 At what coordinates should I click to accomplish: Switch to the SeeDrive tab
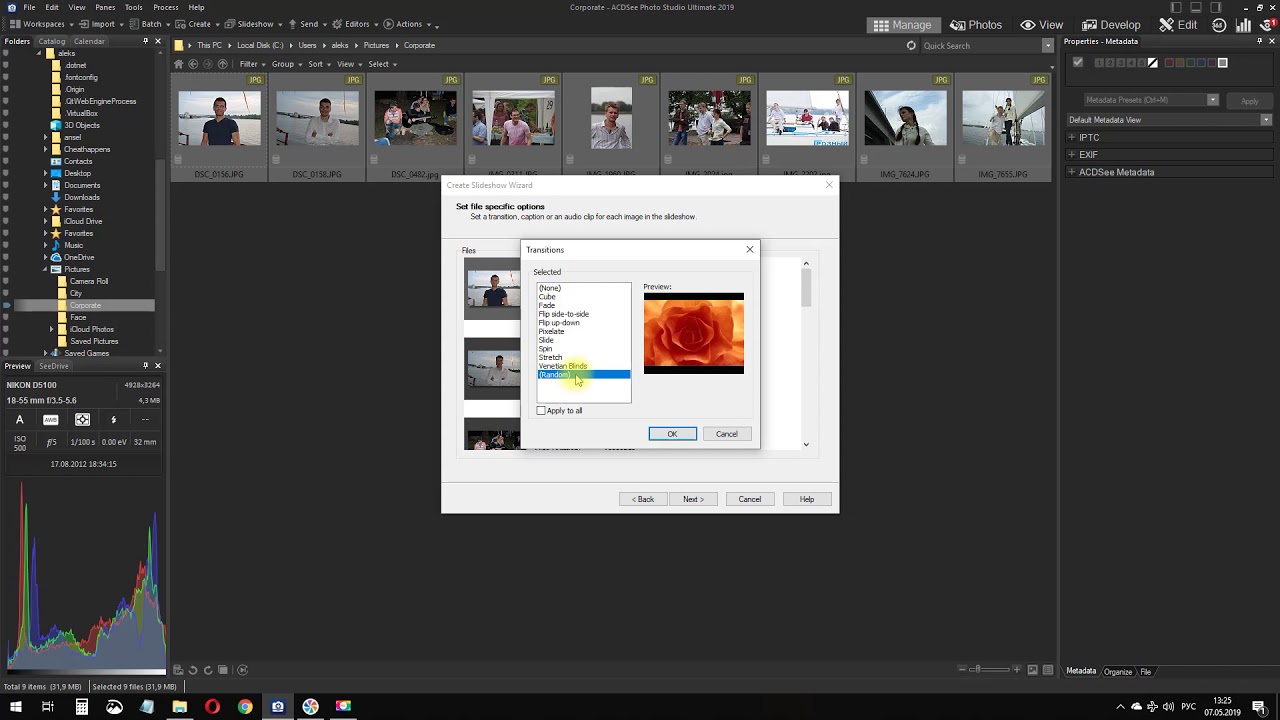[x=54, y=366]
